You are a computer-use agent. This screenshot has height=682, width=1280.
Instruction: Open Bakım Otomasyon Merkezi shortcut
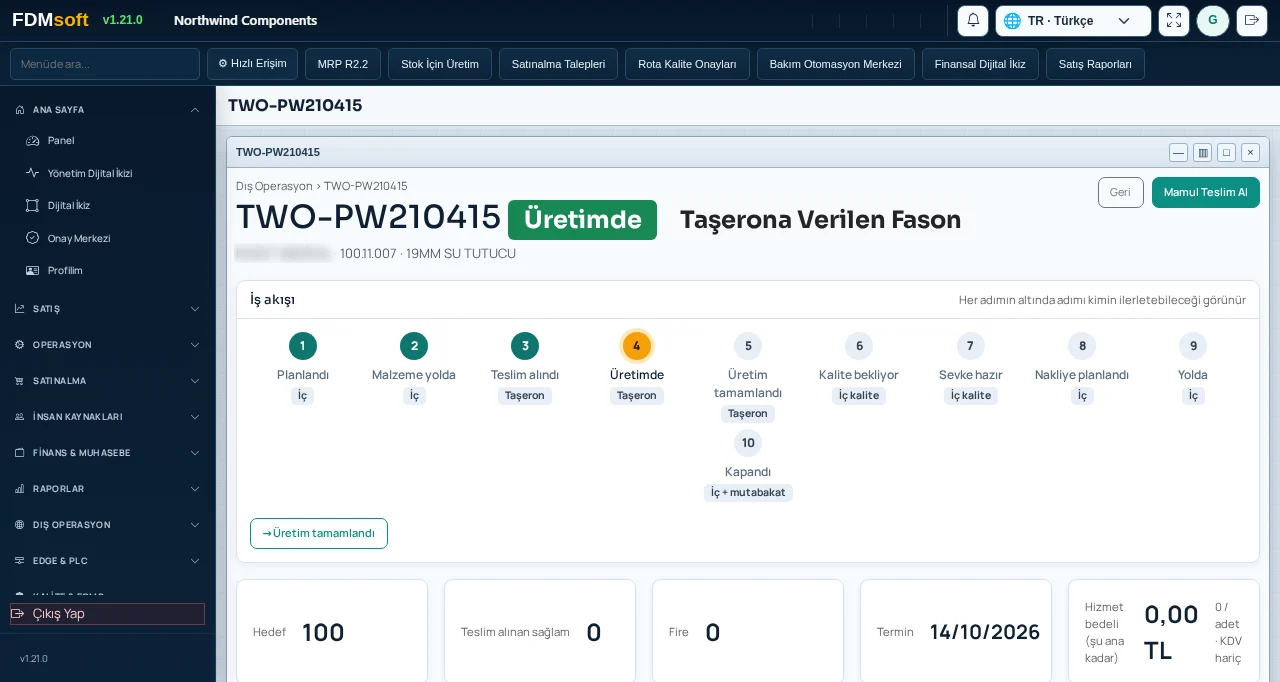[x=836, y=64]
